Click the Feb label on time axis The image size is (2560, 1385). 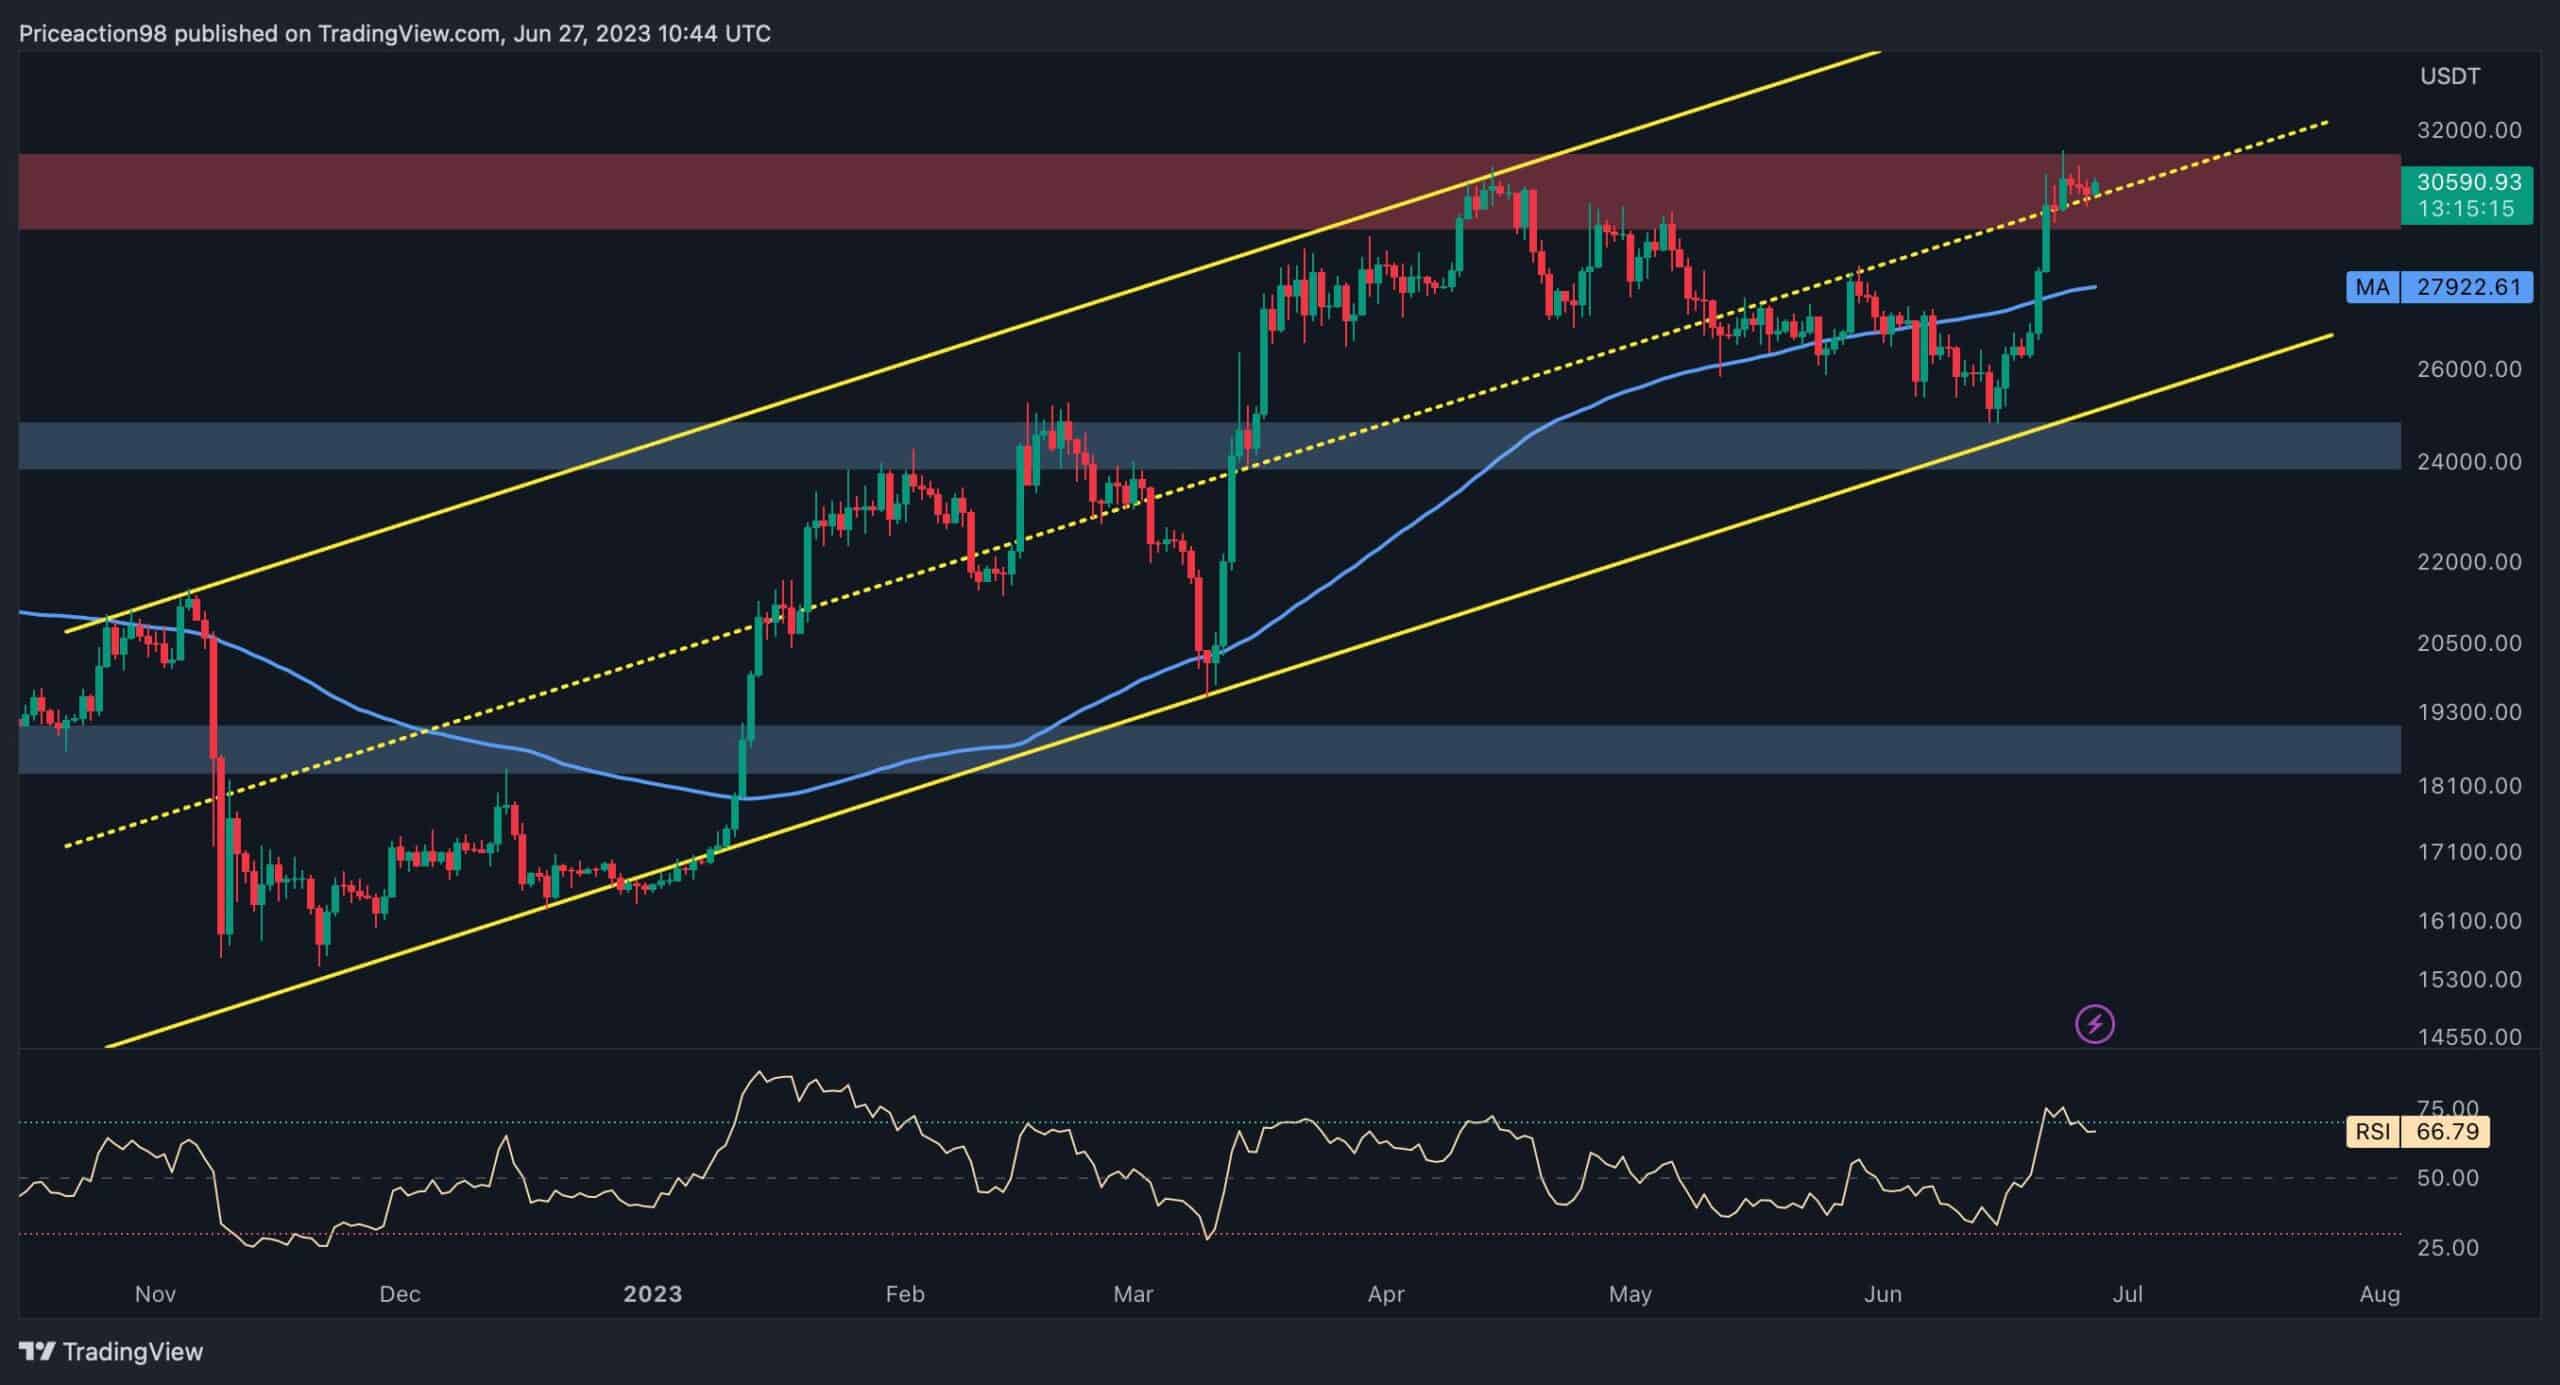904,1294
